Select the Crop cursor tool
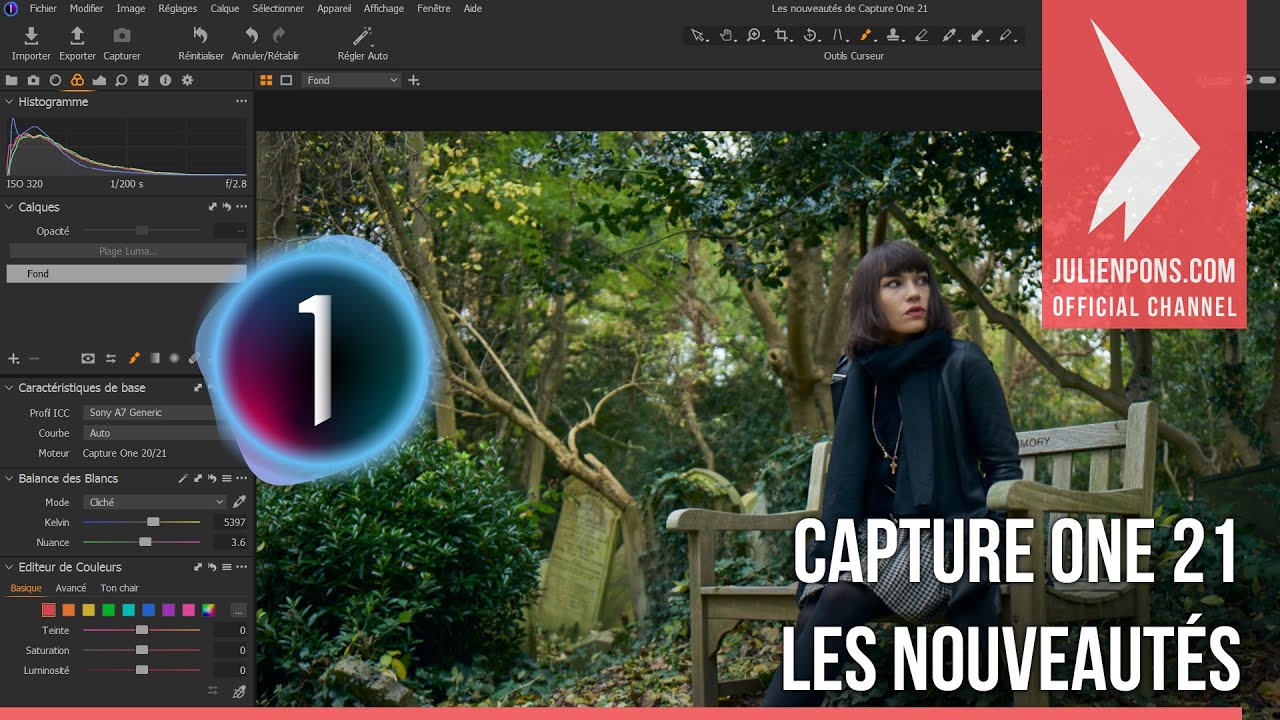The height and width of the screenshot is (720, 1280). (782, 36)
